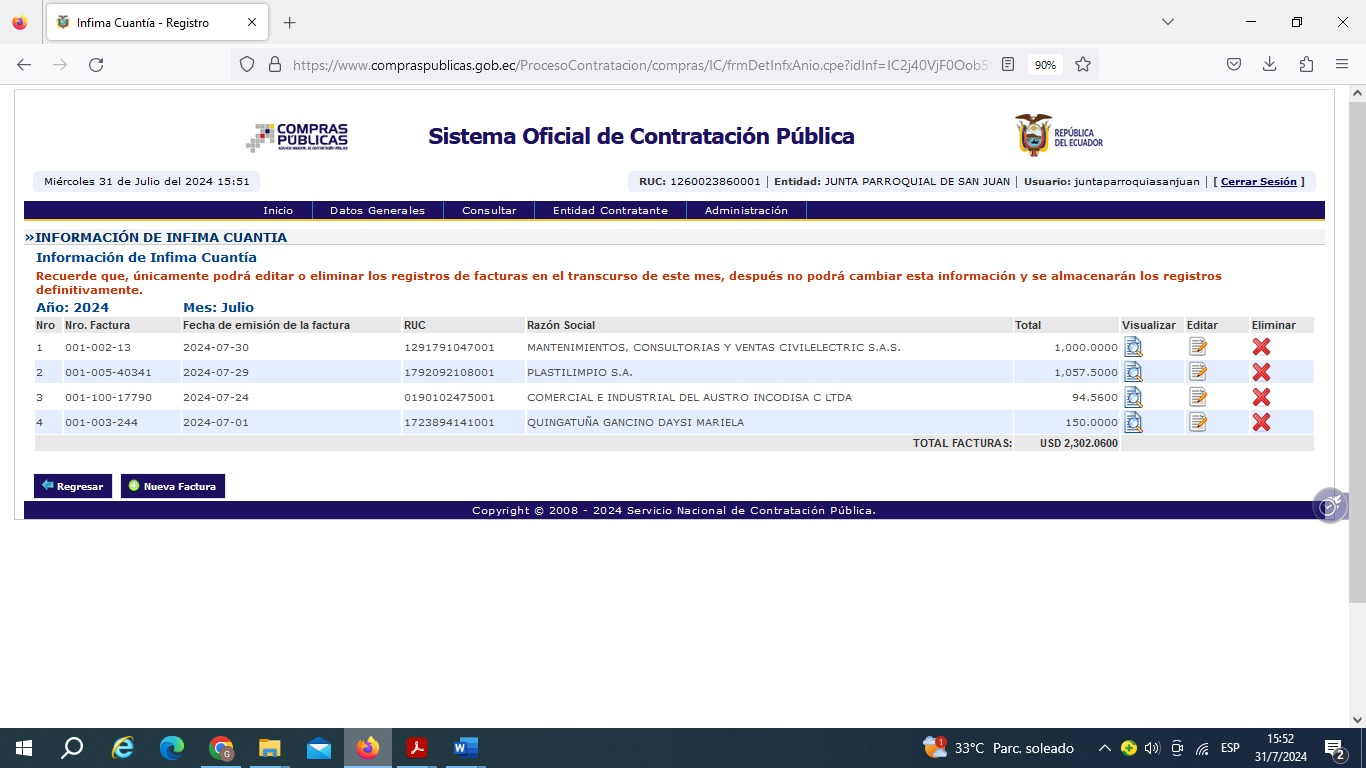Open the Firefox downloads panel

click(x=1269, y=64)
